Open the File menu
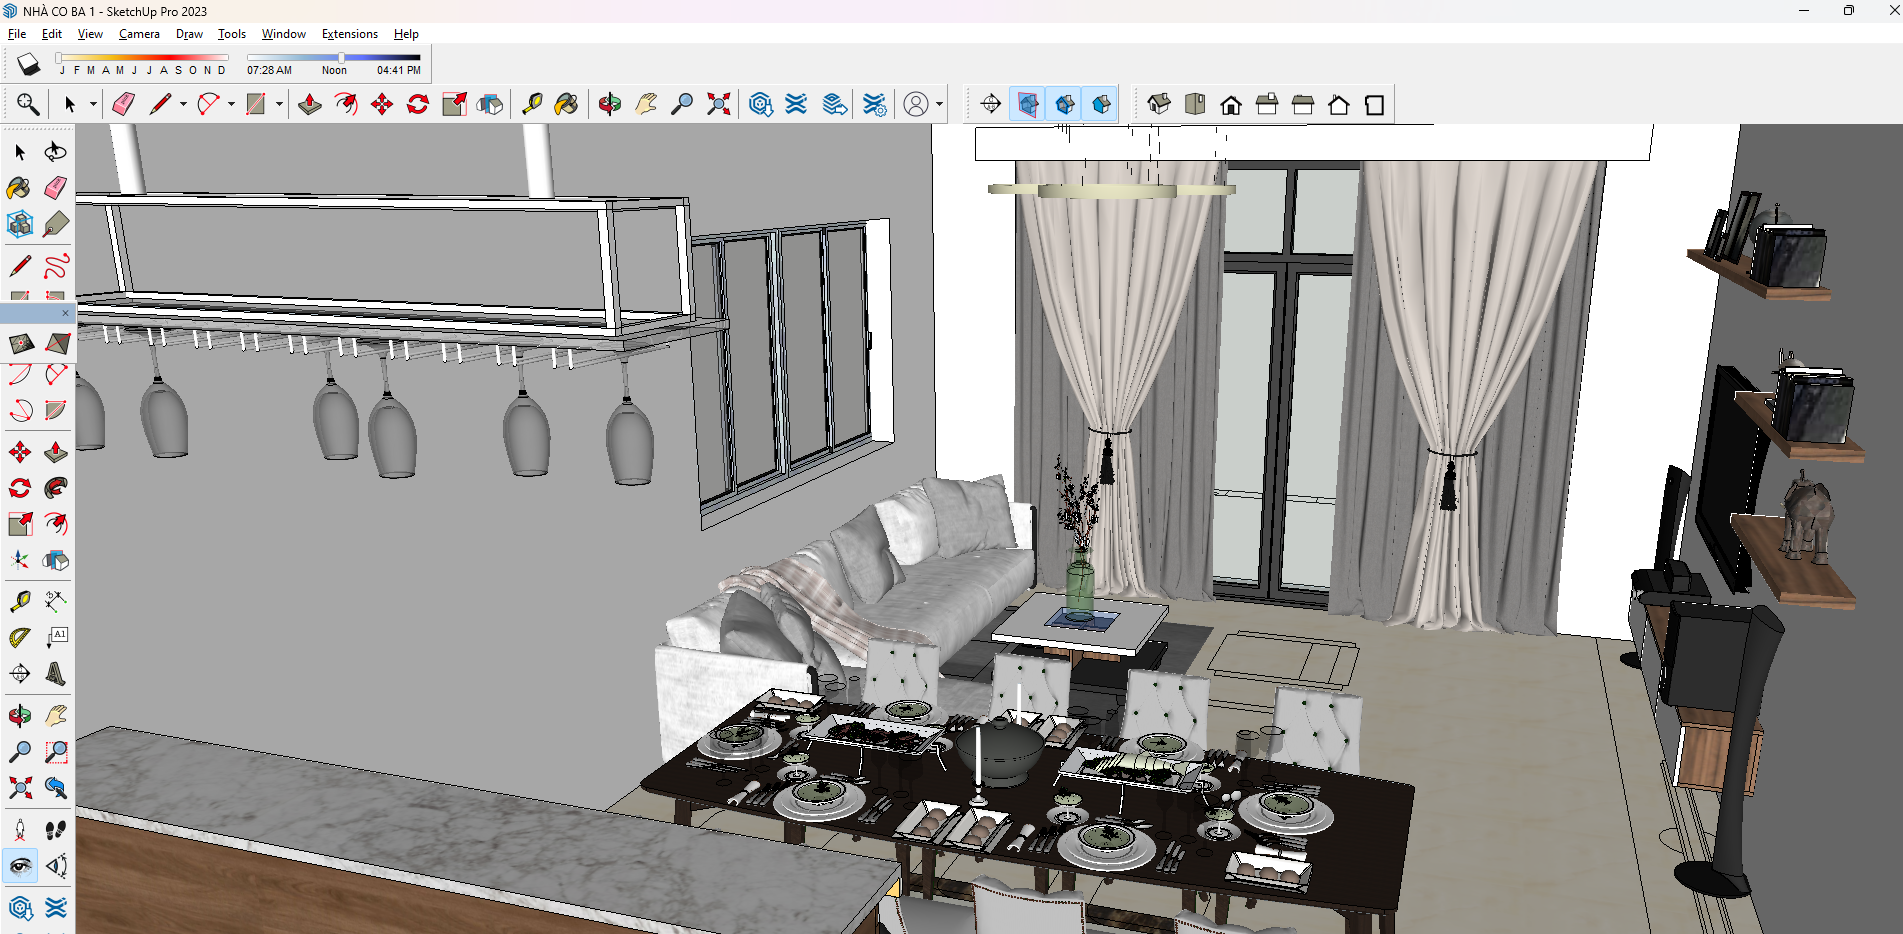1903x934 pixels. pyautogui.click(x=17, y=34)
